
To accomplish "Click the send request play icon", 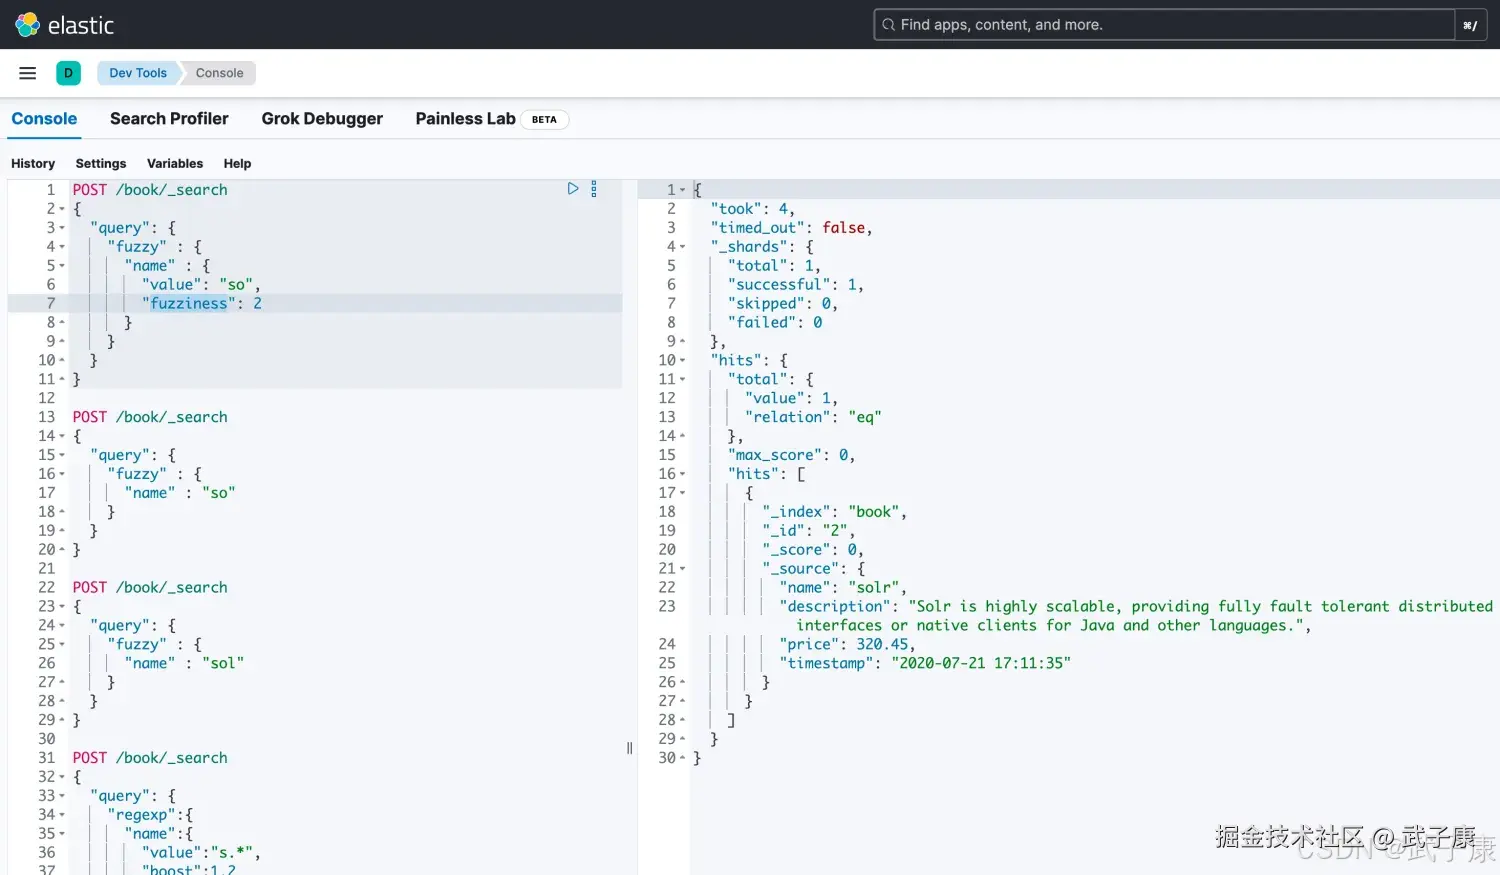I will [573, 188].
